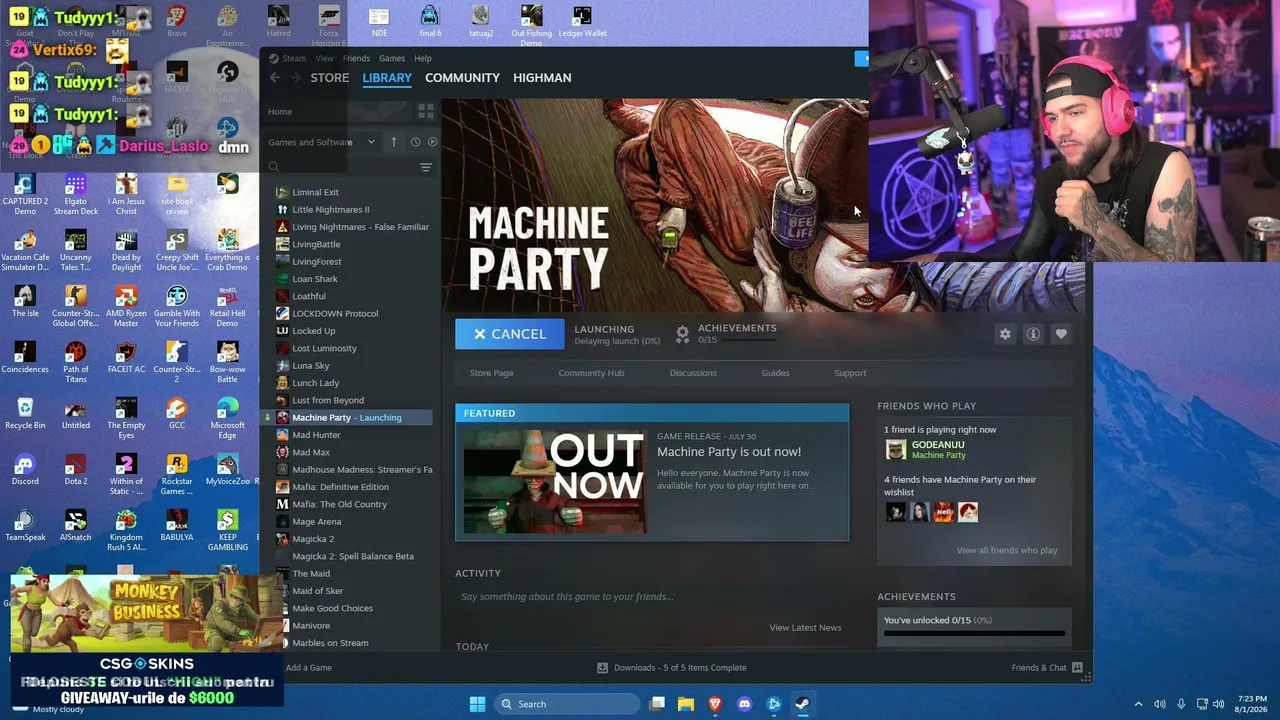Go back with Steam's back arrow
The width and height of the screenshot is (1280, 720).
pos(275,78)
